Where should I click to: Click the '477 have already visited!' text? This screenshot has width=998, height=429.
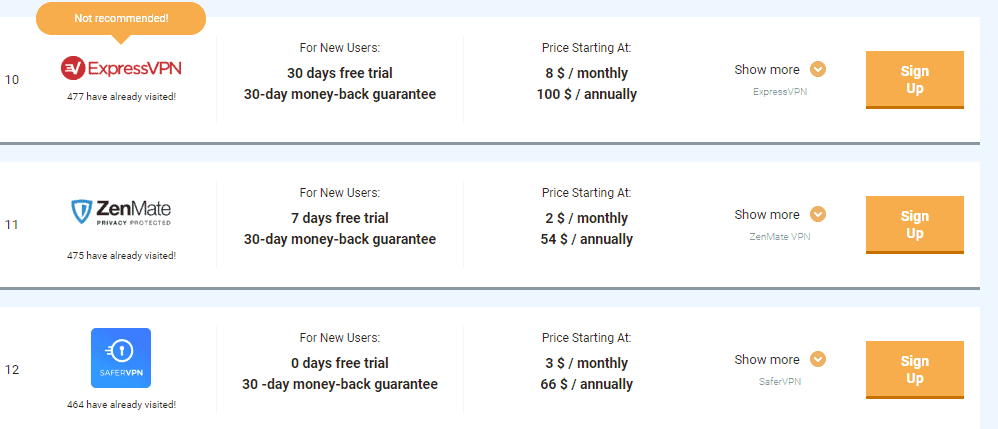[x=121, y=97]
